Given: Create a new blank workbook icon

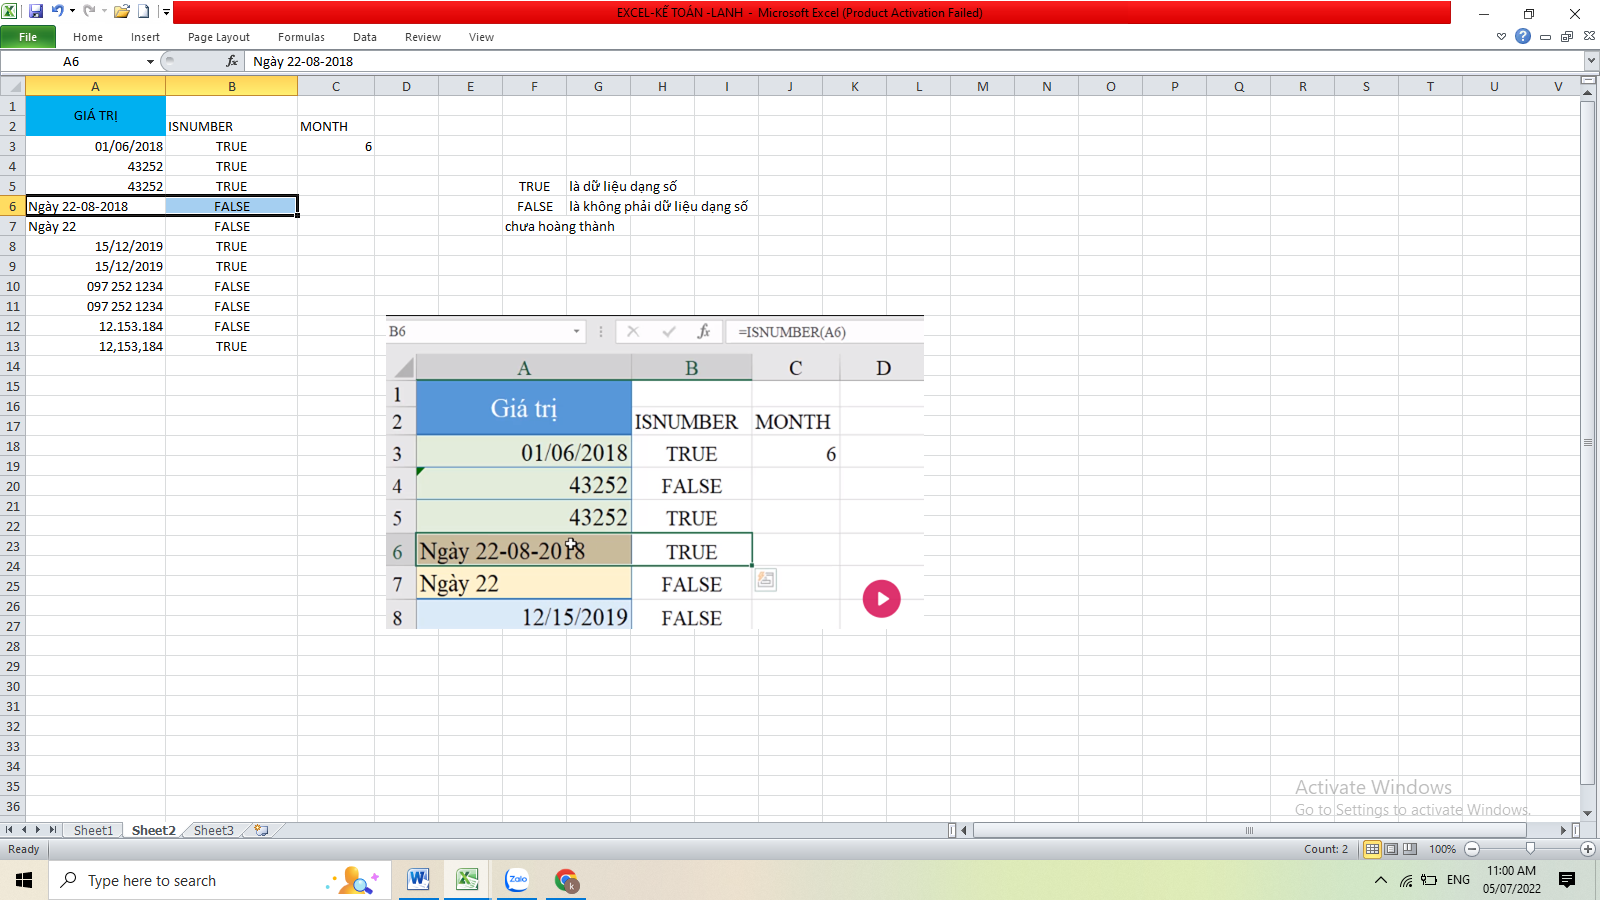Looking at the screenshot, I should [144, 12].
